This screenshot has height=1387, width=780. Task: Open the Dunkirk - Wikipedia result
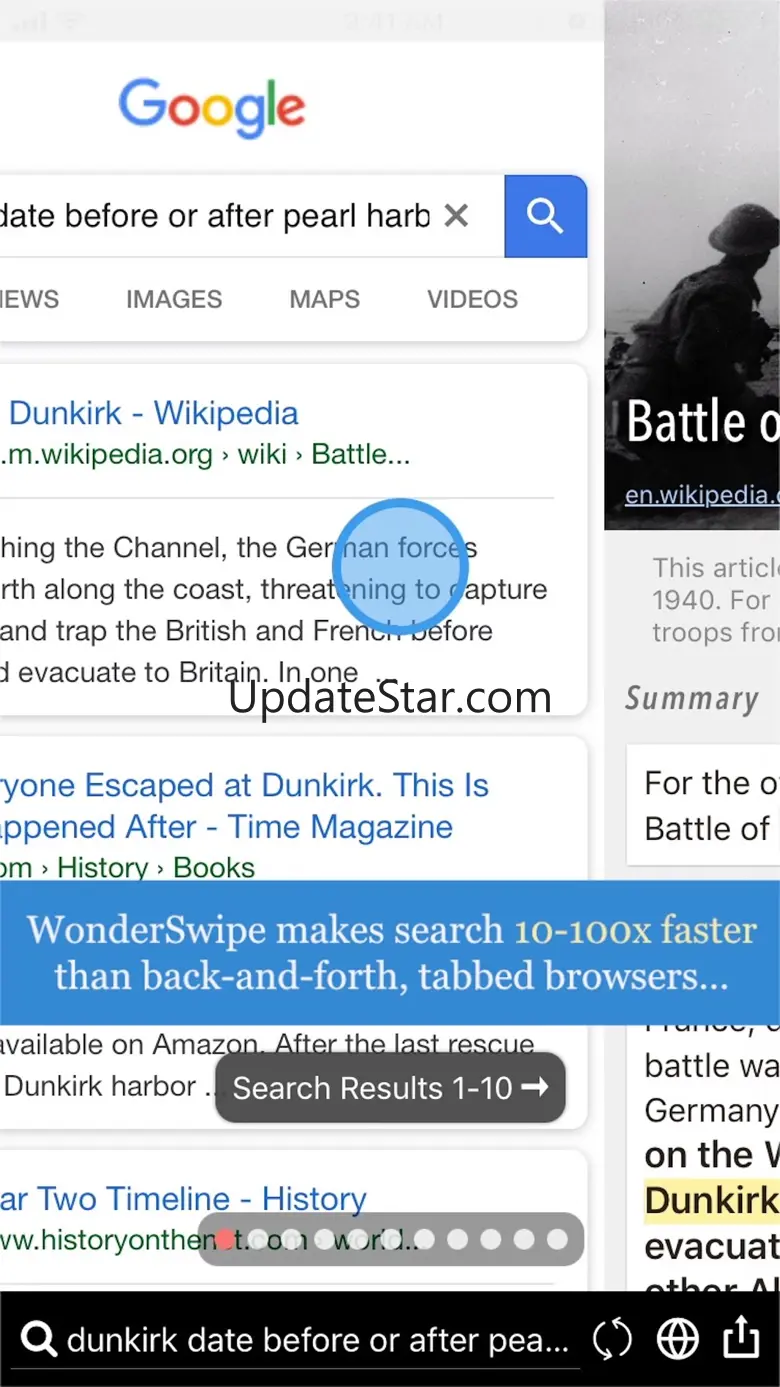click(x=152, y=413)
